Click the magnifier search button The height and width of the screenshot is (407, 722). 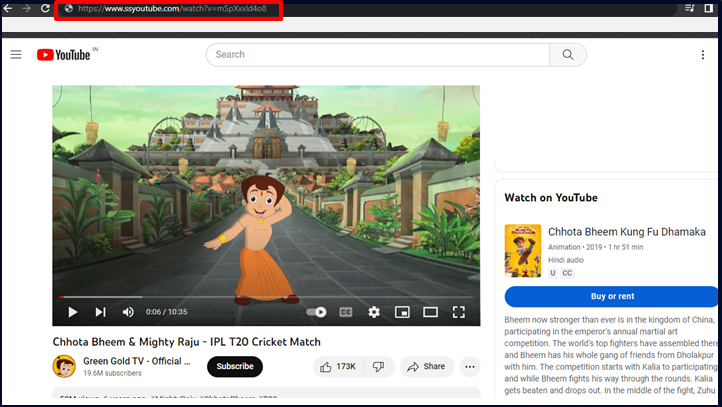(568, 55)
